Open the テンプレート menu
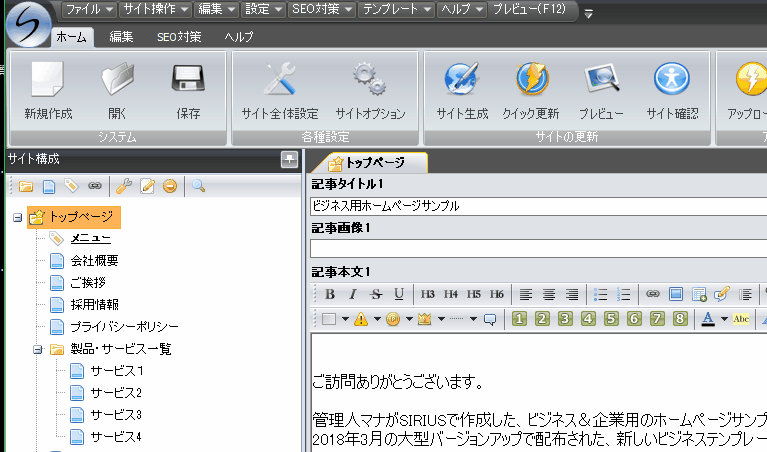Screen dimensions: 767x452 click(397, 9)
